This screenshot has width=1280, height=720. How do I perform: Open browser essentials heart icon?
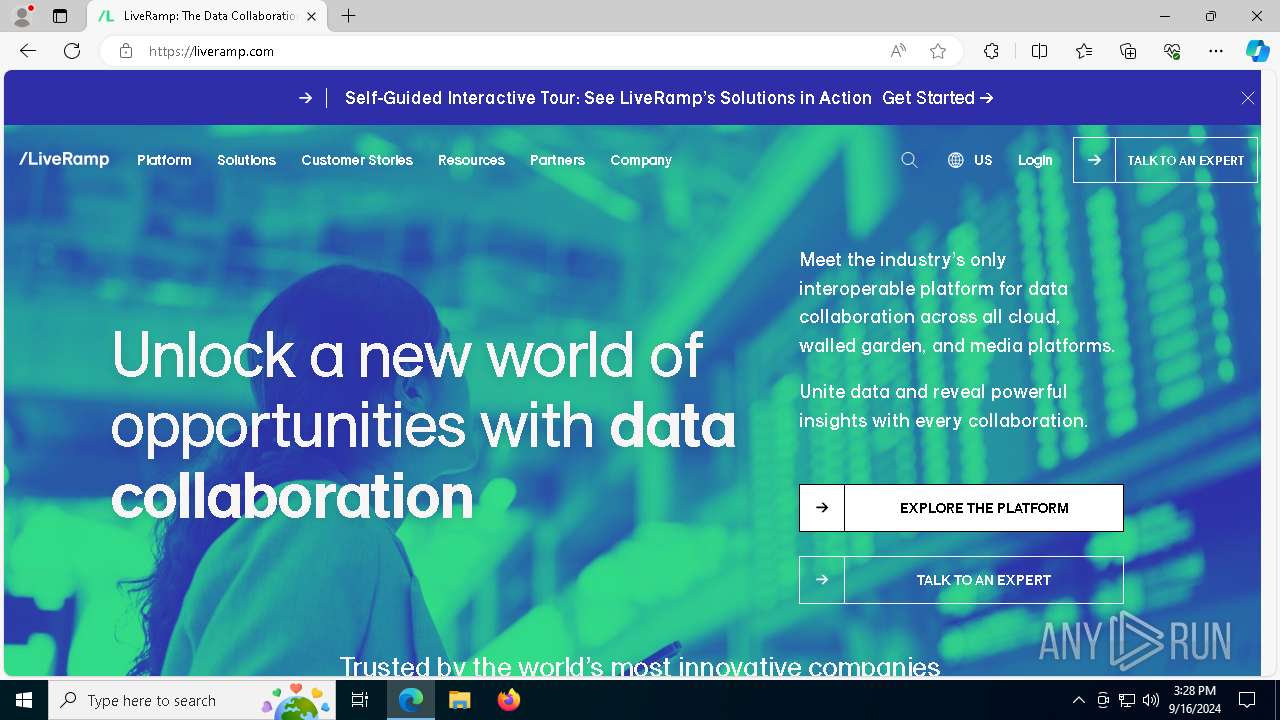(x=1172, y=51)
